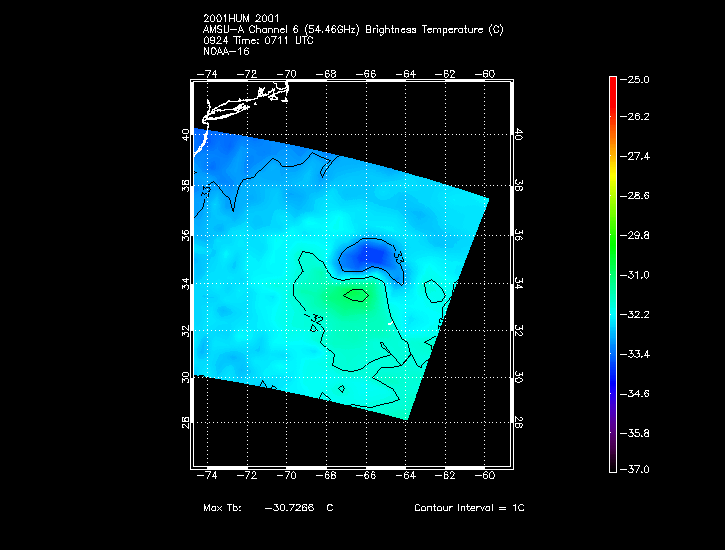The width and height of the screenshot is (725, 550).
Task: Click the Max Tb value -30.7266
Action: (x=289, y=508)
